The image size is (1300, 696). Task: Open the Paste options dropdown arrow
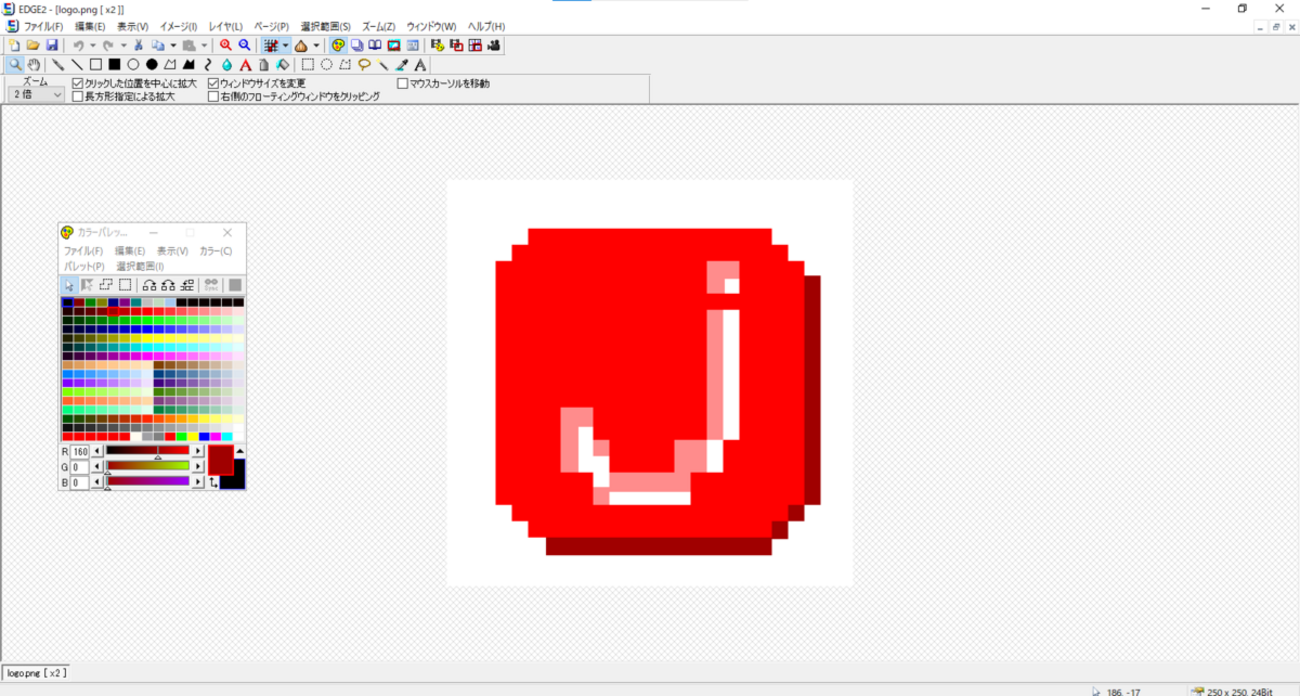coord(204,45)
